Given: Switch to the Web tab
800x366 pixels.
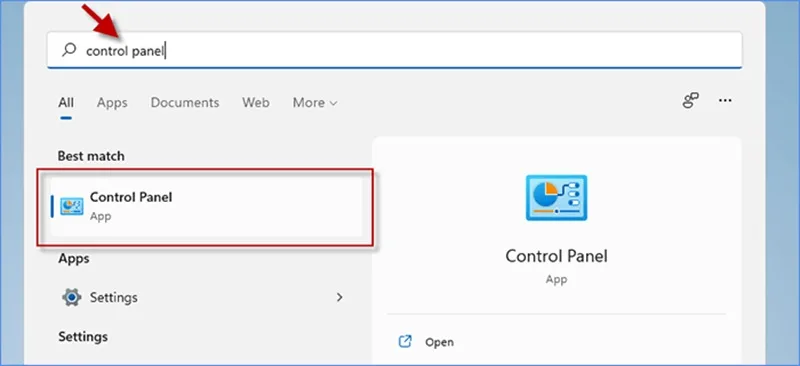Looking at the screenshot, I should point(256,103).
